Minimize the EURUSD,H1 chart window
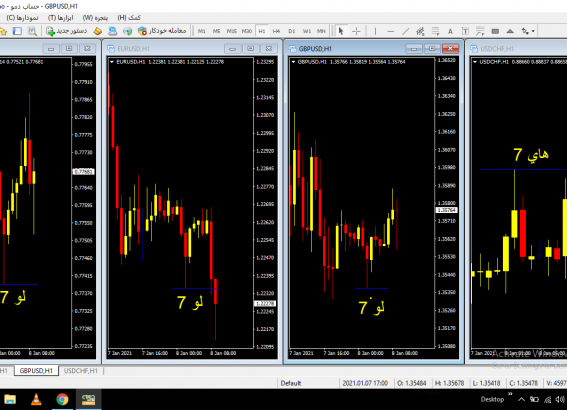Screen dimensions: 567x410 point(233,48)
